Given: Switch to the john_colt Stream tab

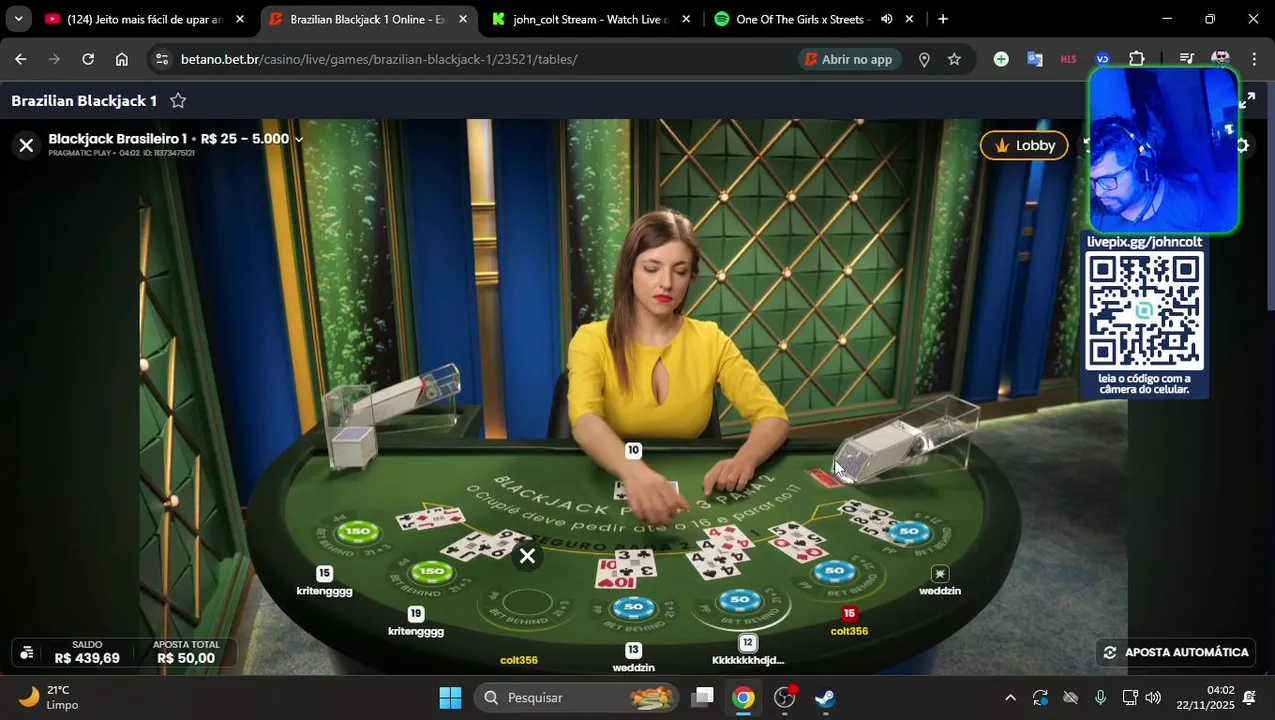Looking at the screenshot, I should [590, 19].
